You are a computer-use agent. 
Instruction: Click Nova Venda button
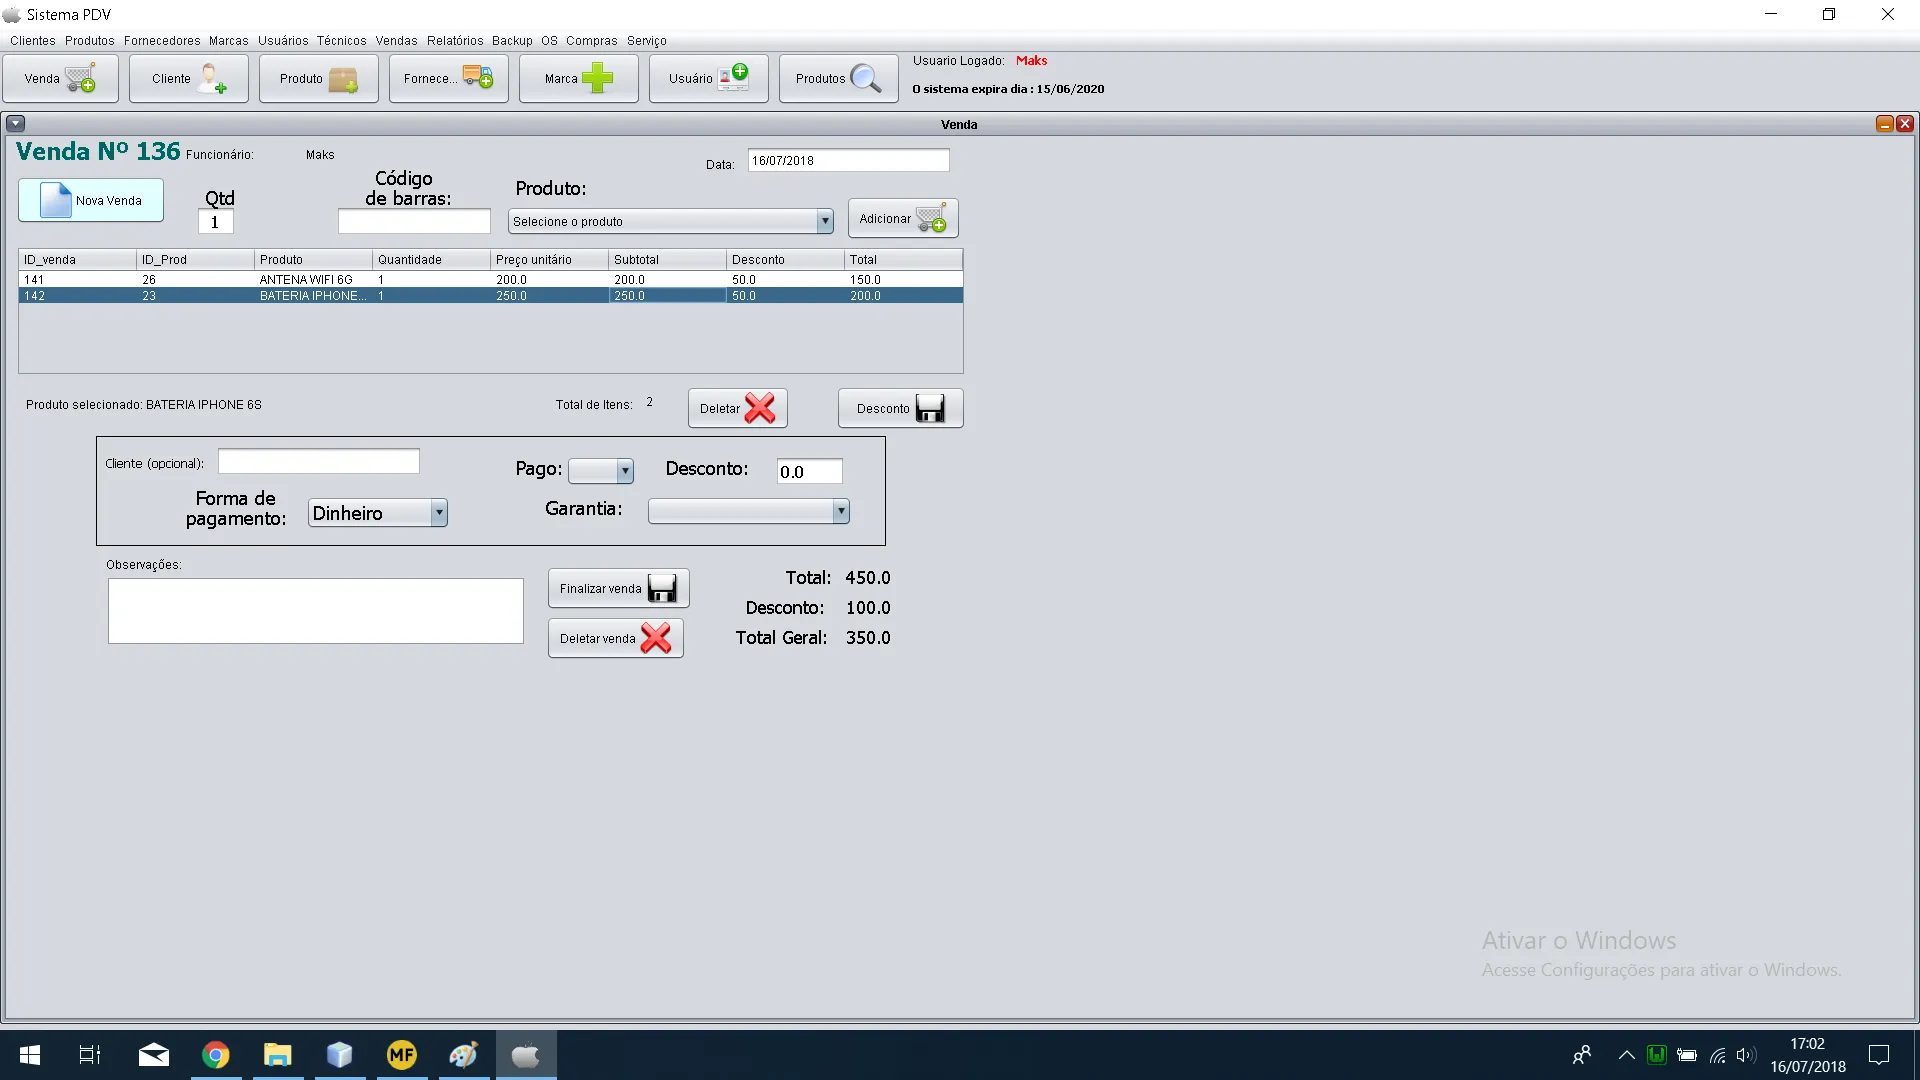(91, 201)
